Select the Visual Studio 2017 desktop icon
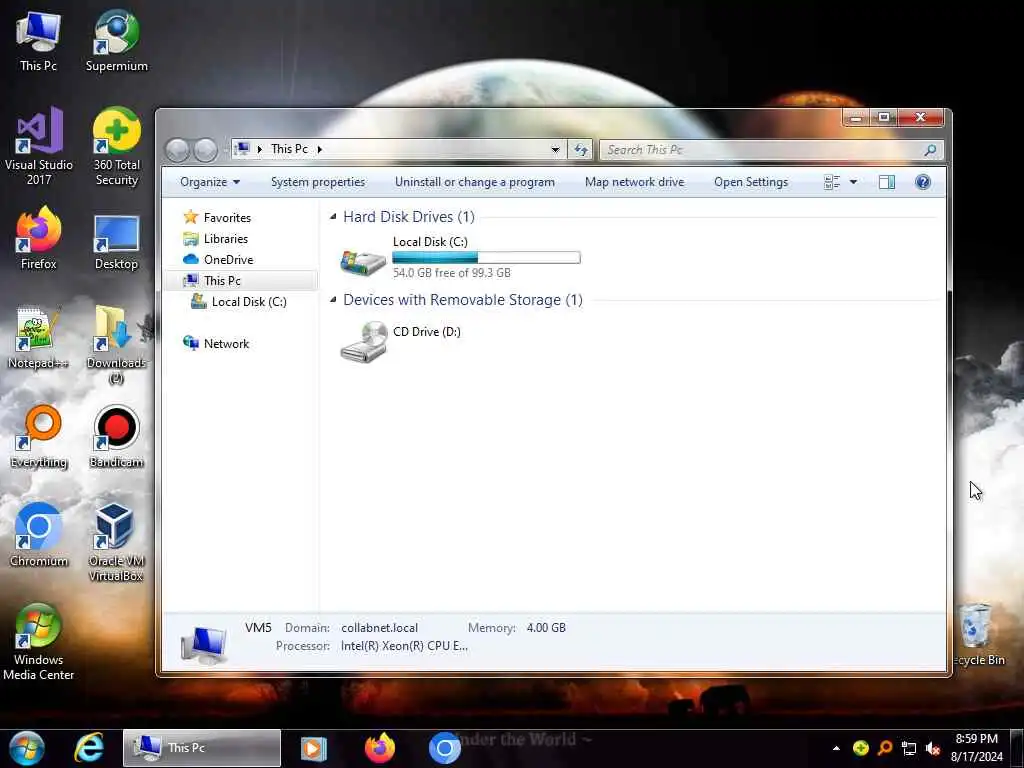Viewport: 1024px width, 768px height. pyautogui.click(x=39, y=146)
